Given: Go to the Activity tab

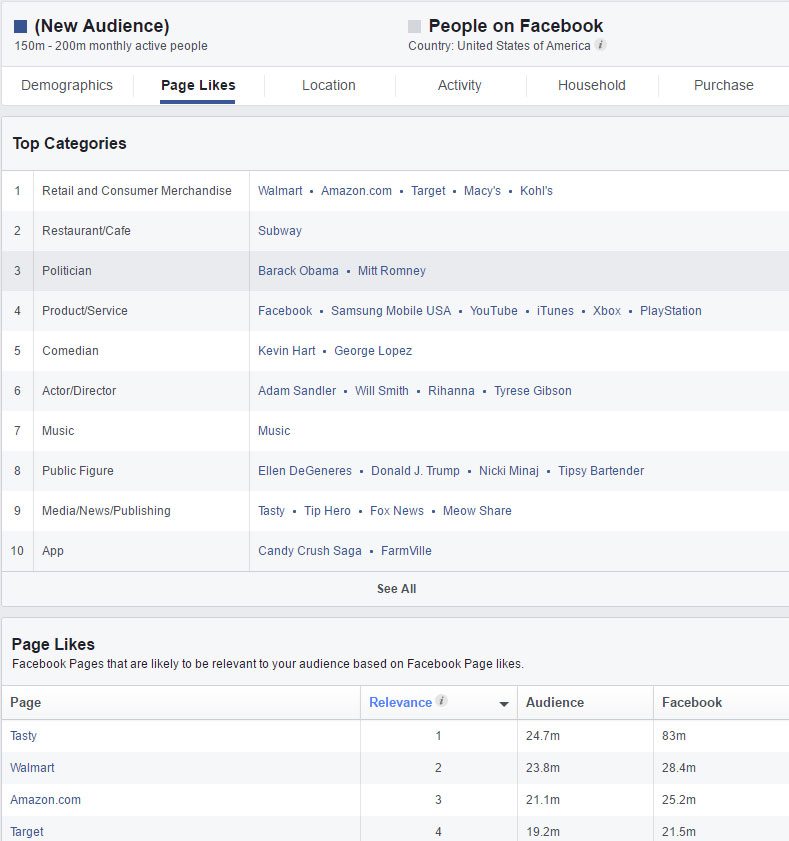Looking at the screenshot, I should [460, 85].
